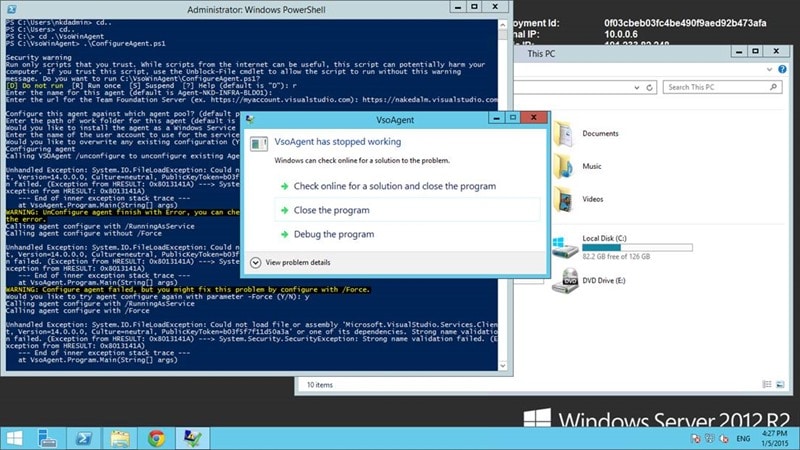800x450 pixels.
Task: Close the VsoAgent dialog window
Action: (x=534, y=117)
